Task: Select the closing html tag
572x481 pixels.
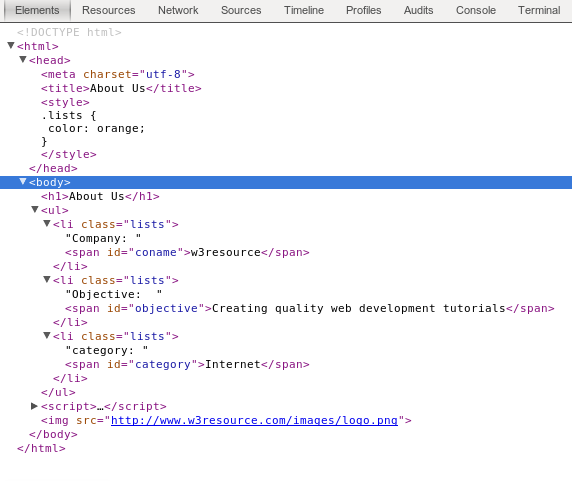Action: click(x=41, y=448)
